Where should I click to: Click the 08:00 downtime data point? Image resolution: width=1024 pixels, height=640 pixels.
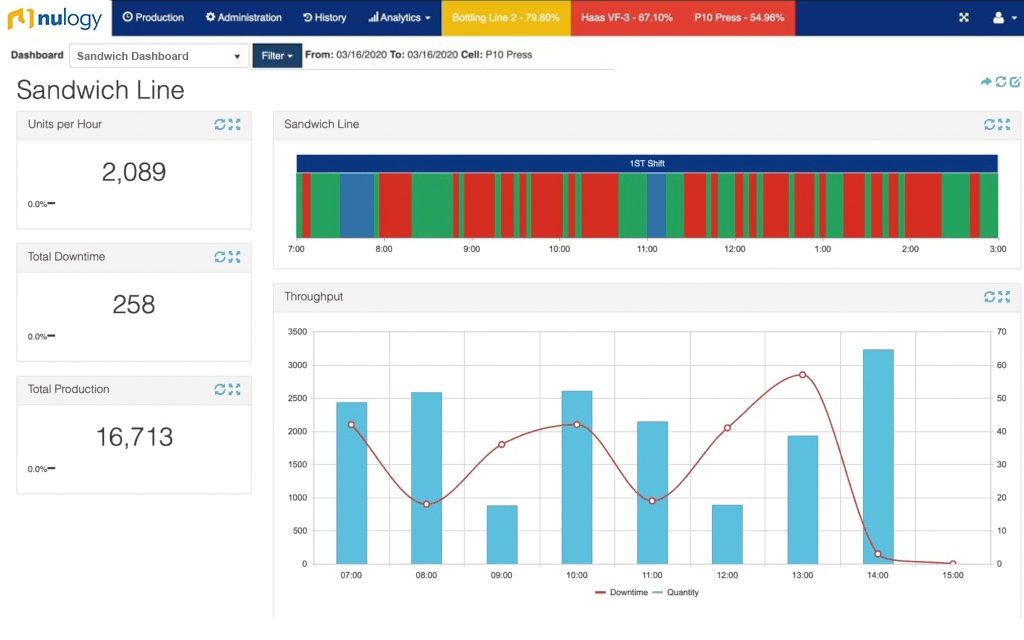tap(426, 504)
